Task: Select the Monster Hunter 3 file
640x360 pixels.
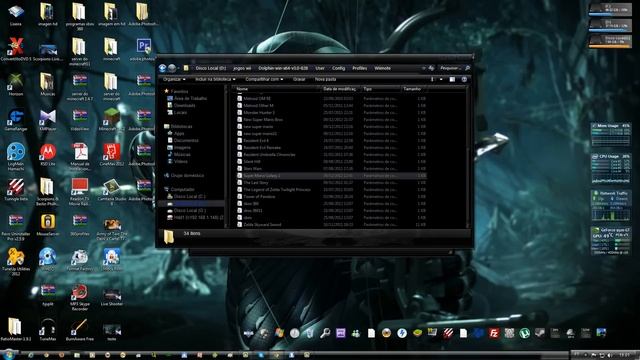Action: (x=259, y=112)
